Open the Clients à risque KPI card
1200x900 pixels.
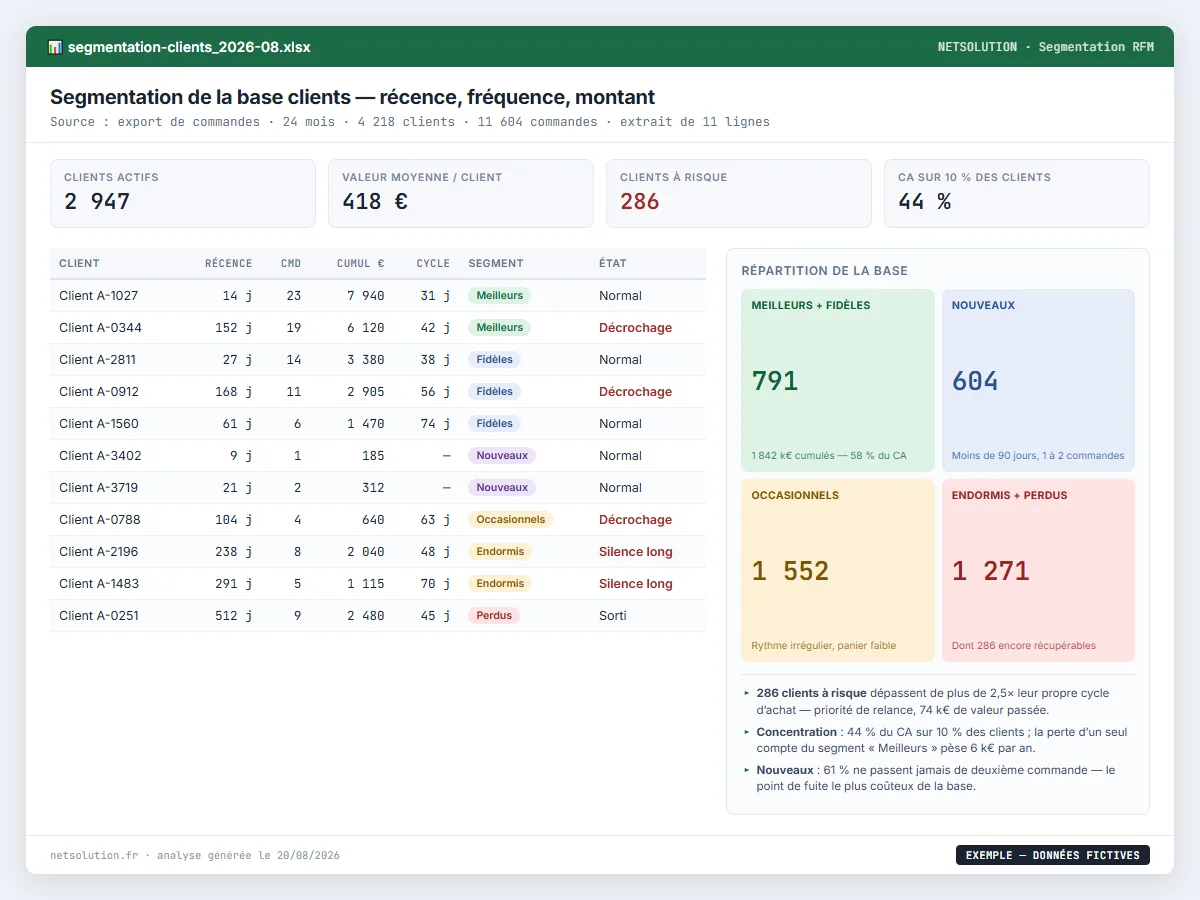coord(739,194)
